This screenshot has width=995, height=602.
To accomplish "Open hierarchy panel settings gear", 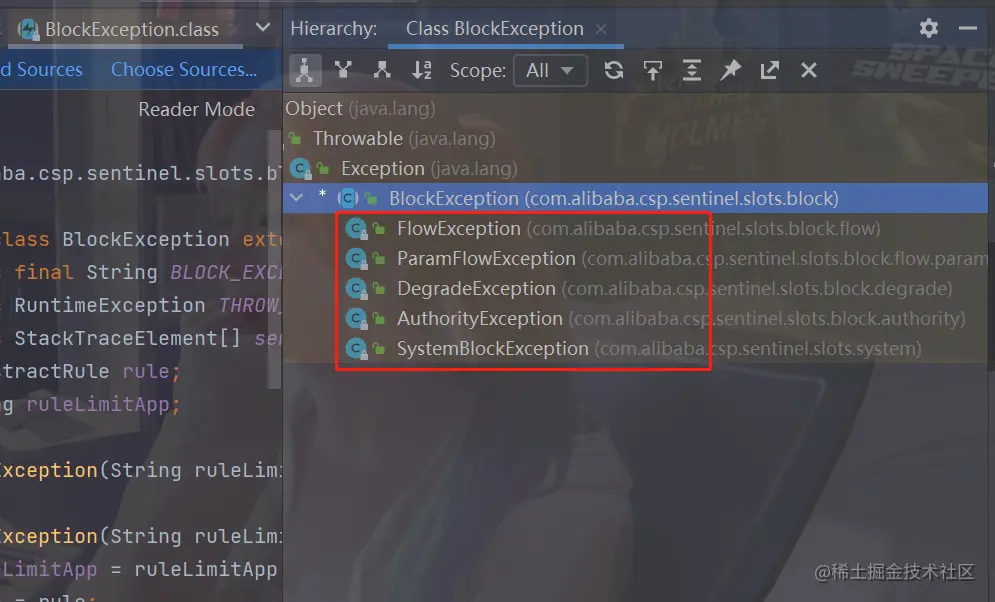I will click(929, 28).
